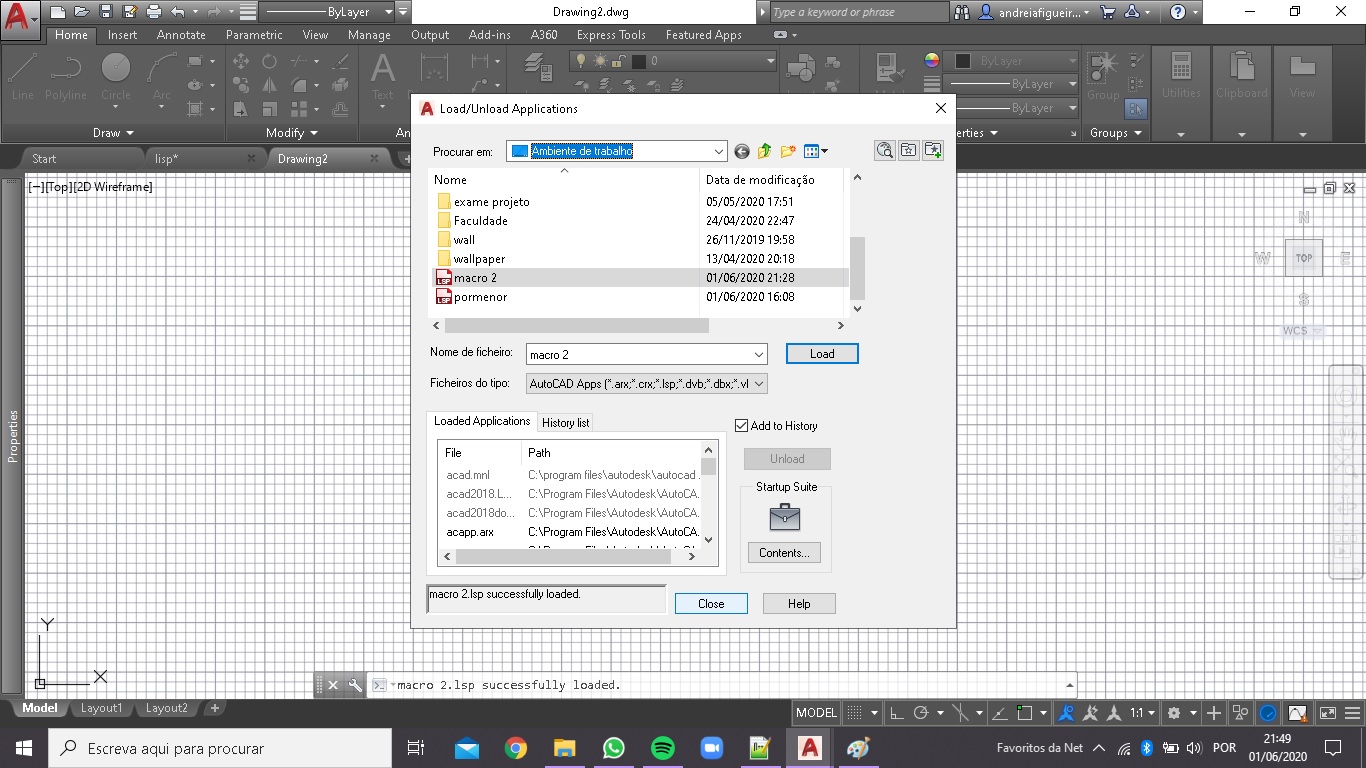Toggle Polar tracking in the status bar

click(923, 713)
